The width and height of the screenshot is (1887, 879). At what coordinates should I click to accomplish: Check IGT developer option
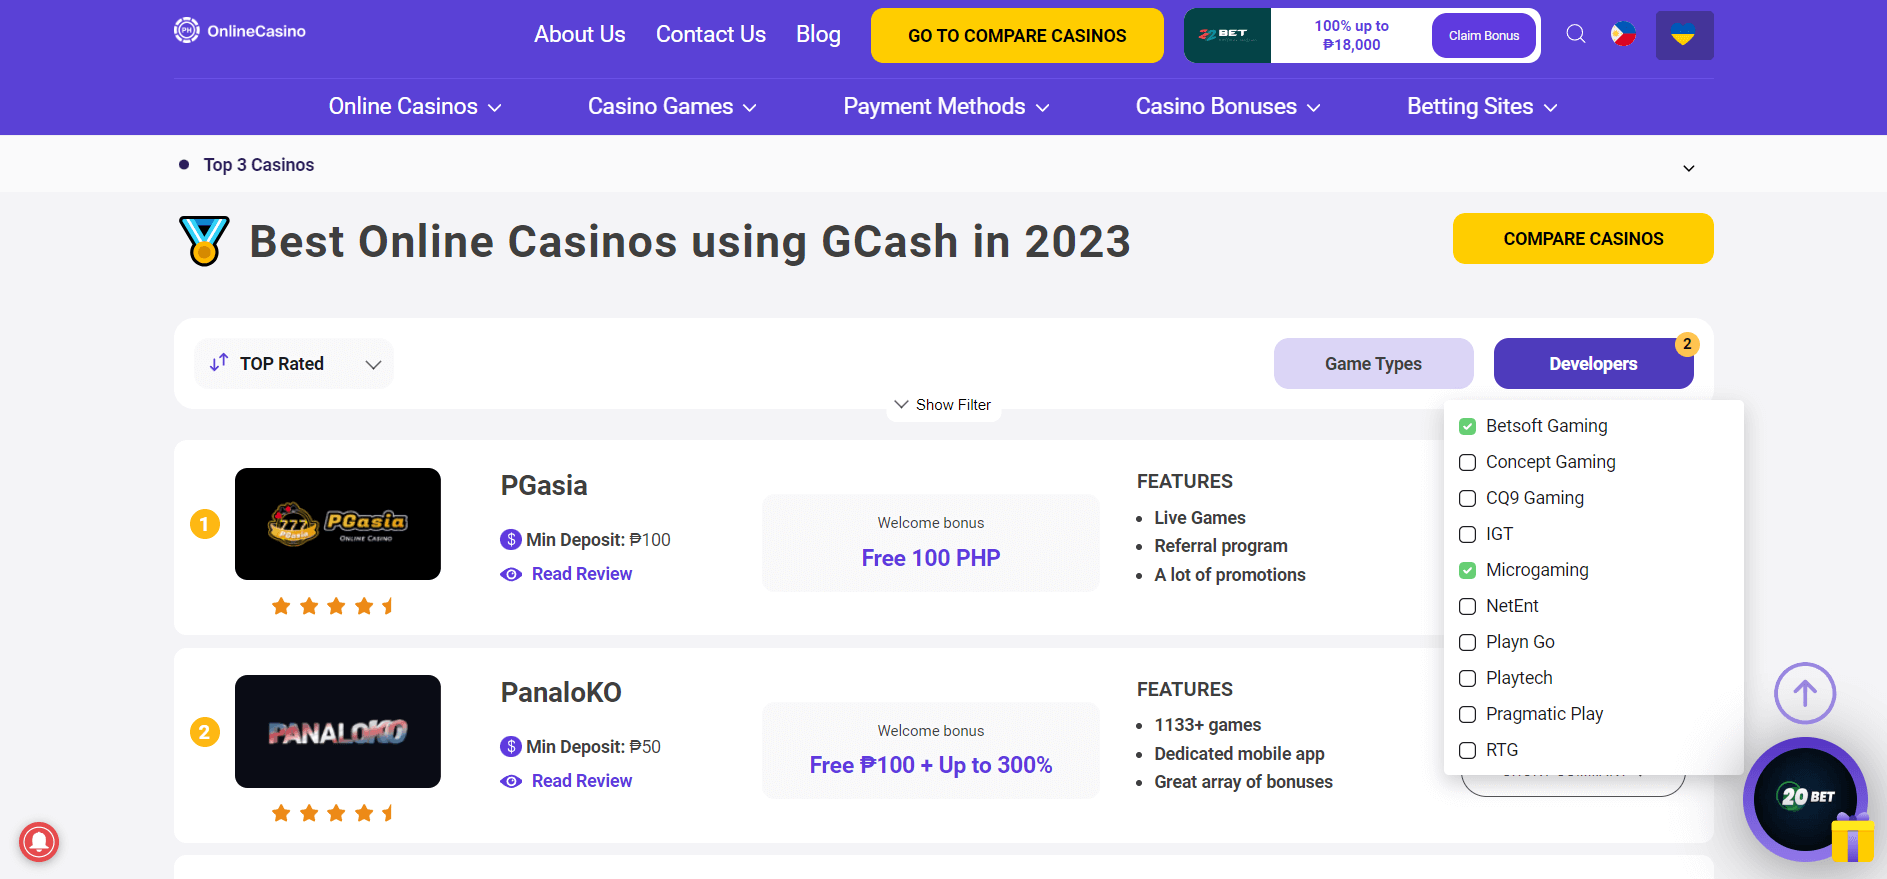pos(1467,534)
